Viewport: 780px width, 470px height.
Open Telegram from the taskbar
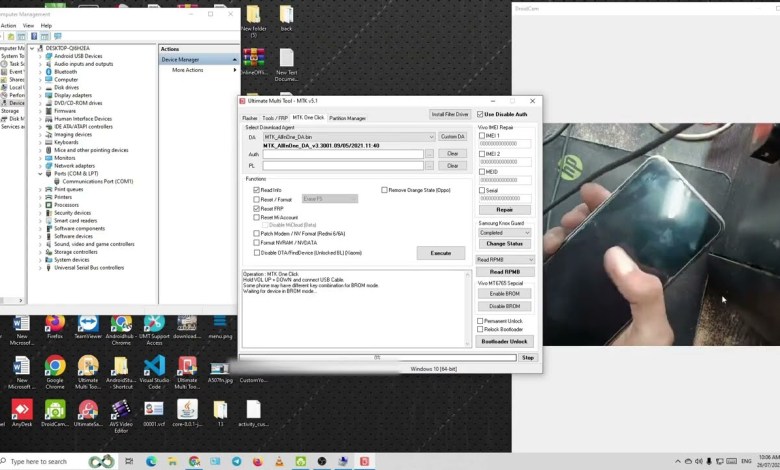pyautogui.click(x=236, y=462)
